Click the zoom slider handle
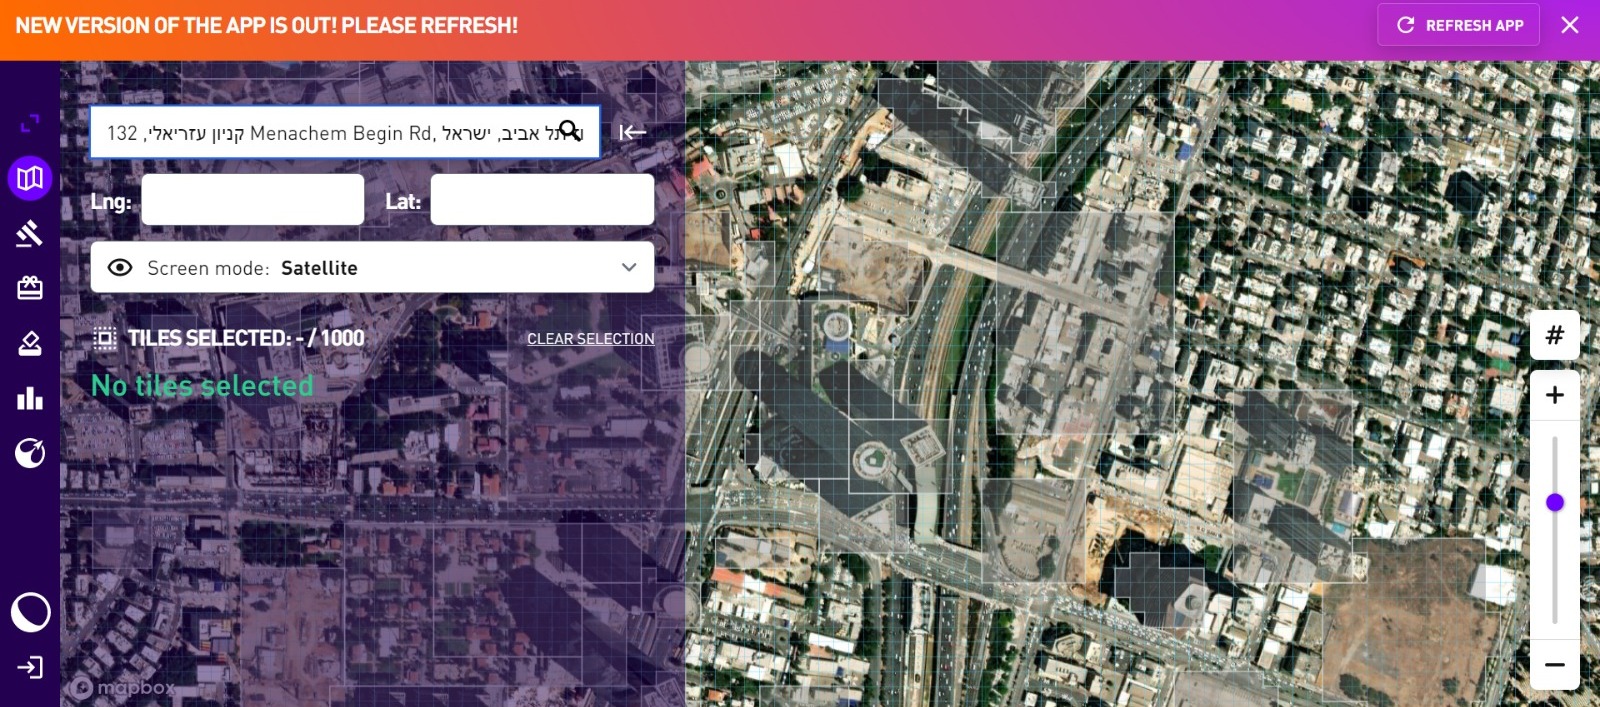The image size is (1600, 707). point(1554,502)
